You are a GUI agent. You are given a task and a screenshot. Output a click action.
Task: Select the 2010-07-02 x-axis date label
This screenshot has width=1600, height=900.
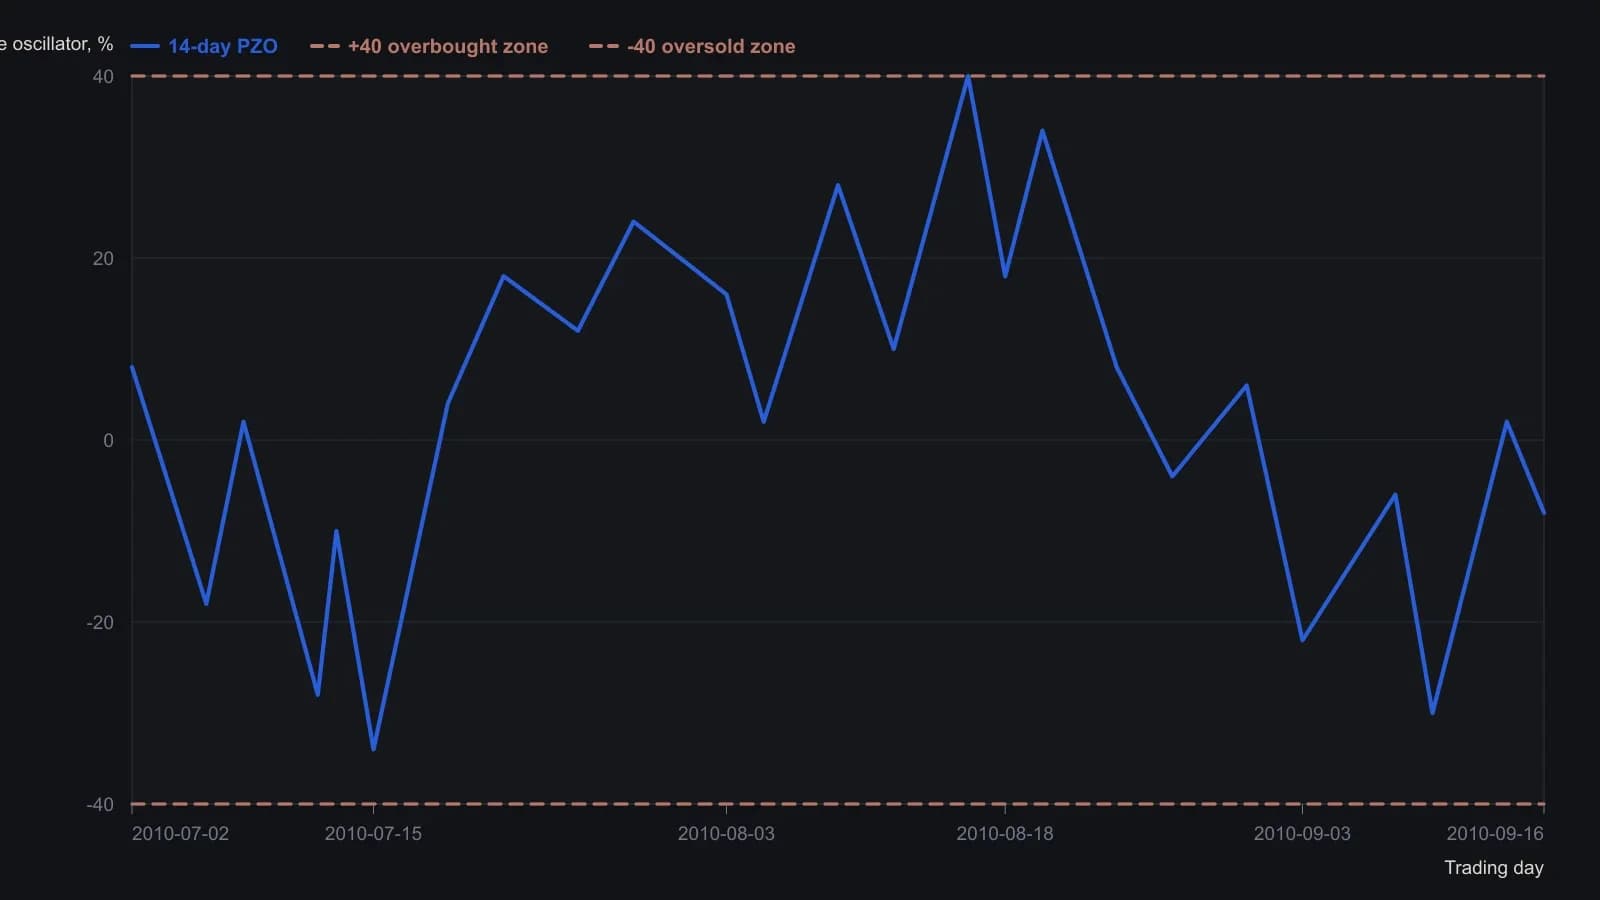(180, 833)
